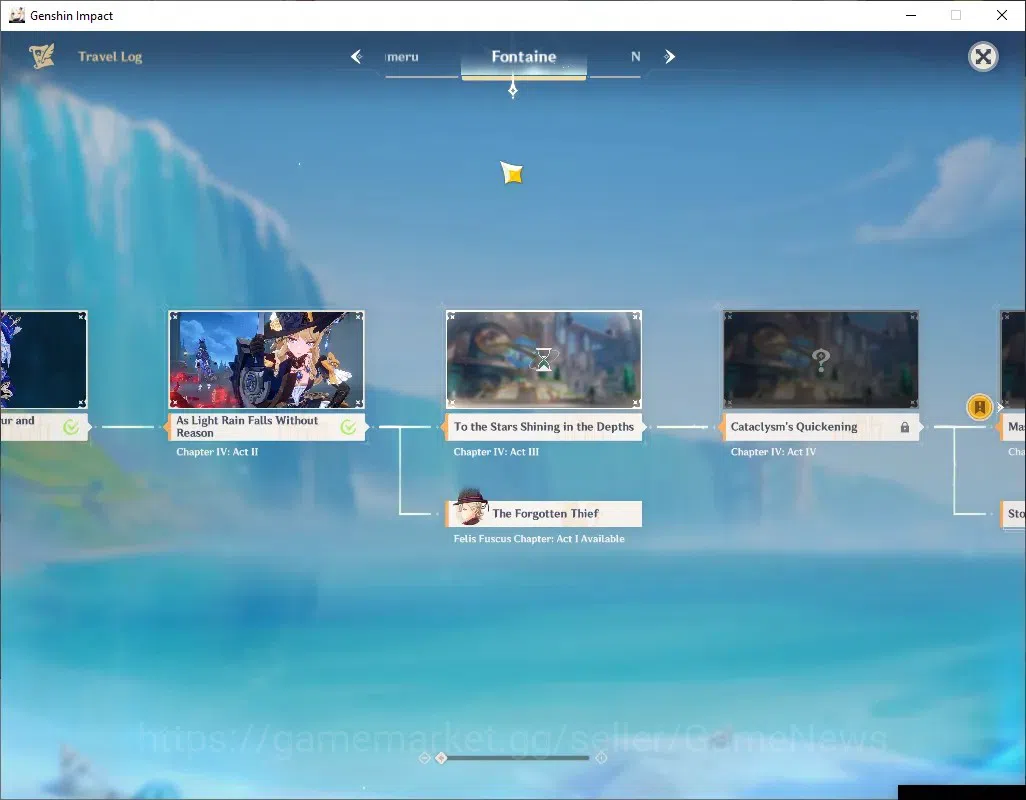Close the Travel Log with the X button
The height and width of the screenshot is (800, 1026).
coord(982,57)
